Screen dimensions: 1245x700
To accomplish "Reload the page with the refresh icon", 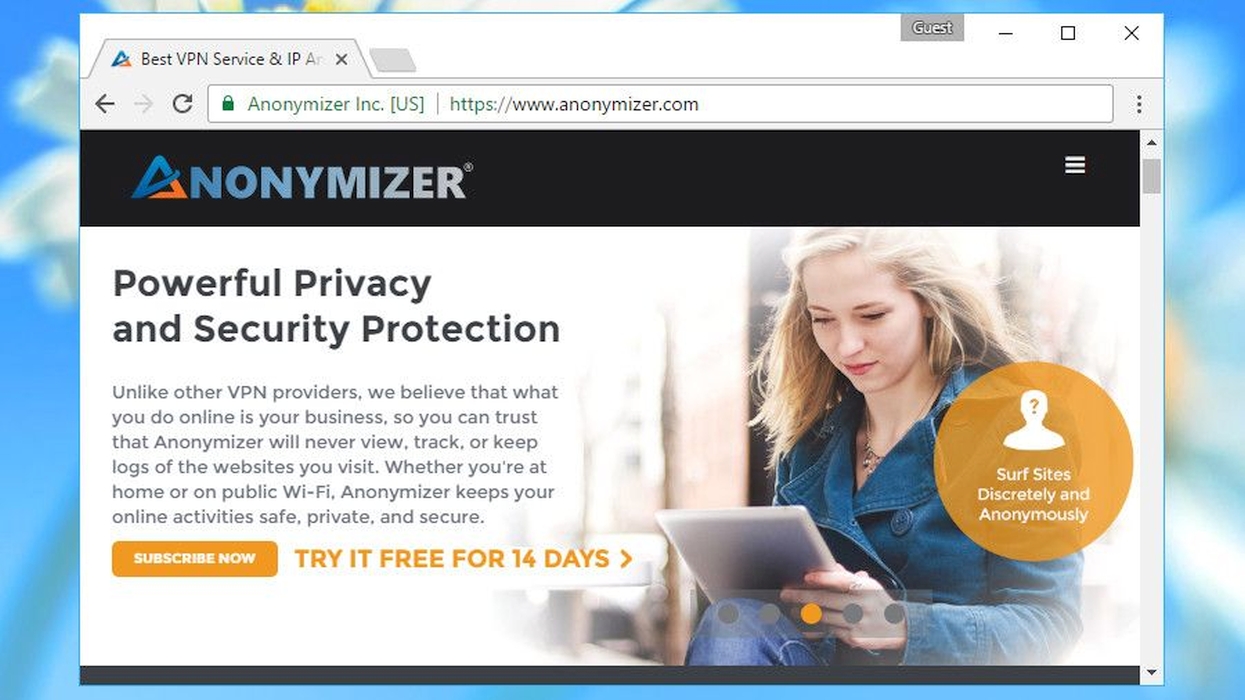I will click(x=182, y=103).
